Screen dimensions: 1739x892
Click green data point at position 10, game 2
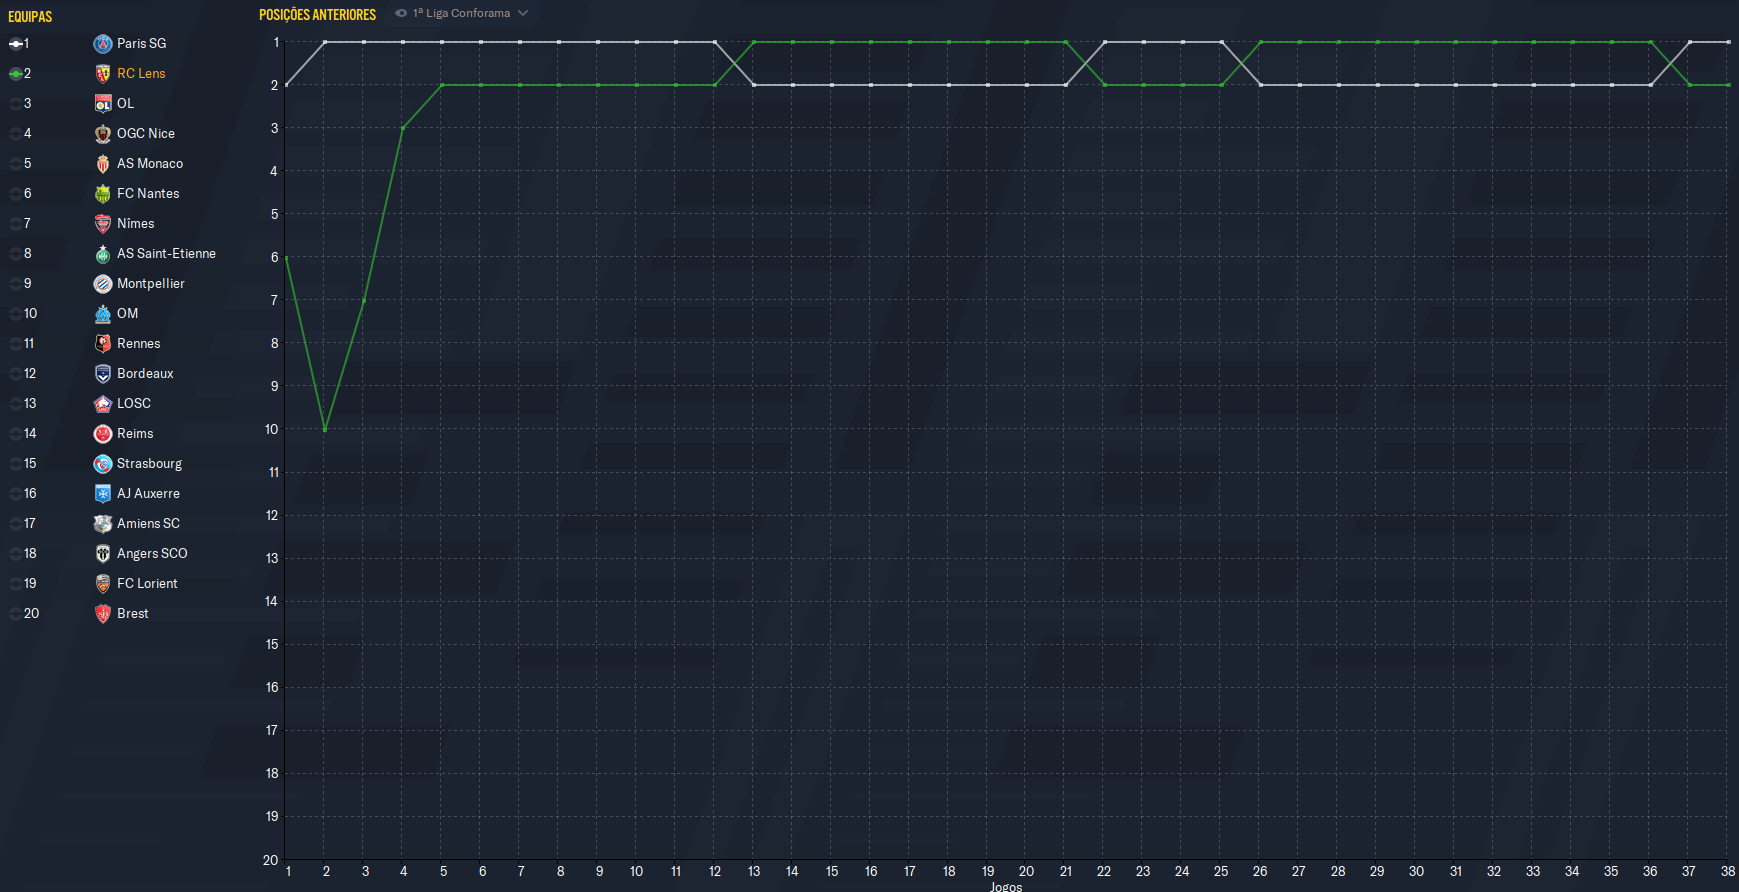325,429
